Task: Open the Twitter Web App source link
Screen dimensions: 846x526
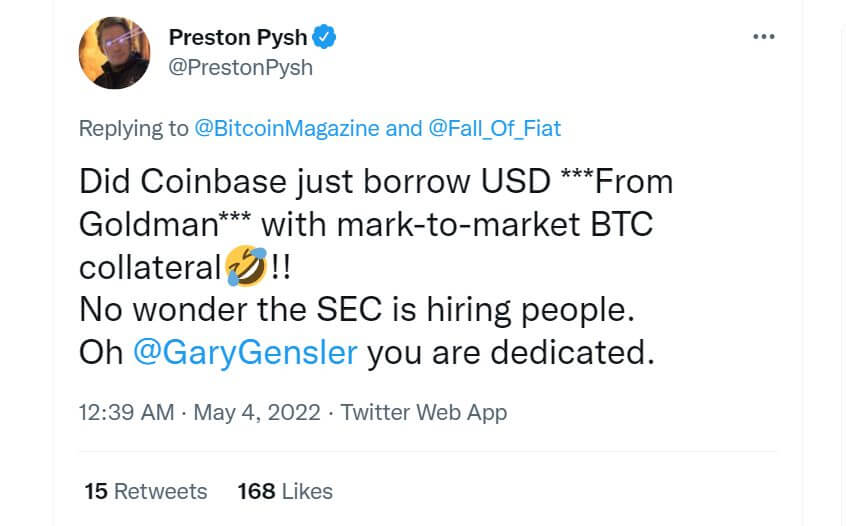Action: (x=424, y=413)
